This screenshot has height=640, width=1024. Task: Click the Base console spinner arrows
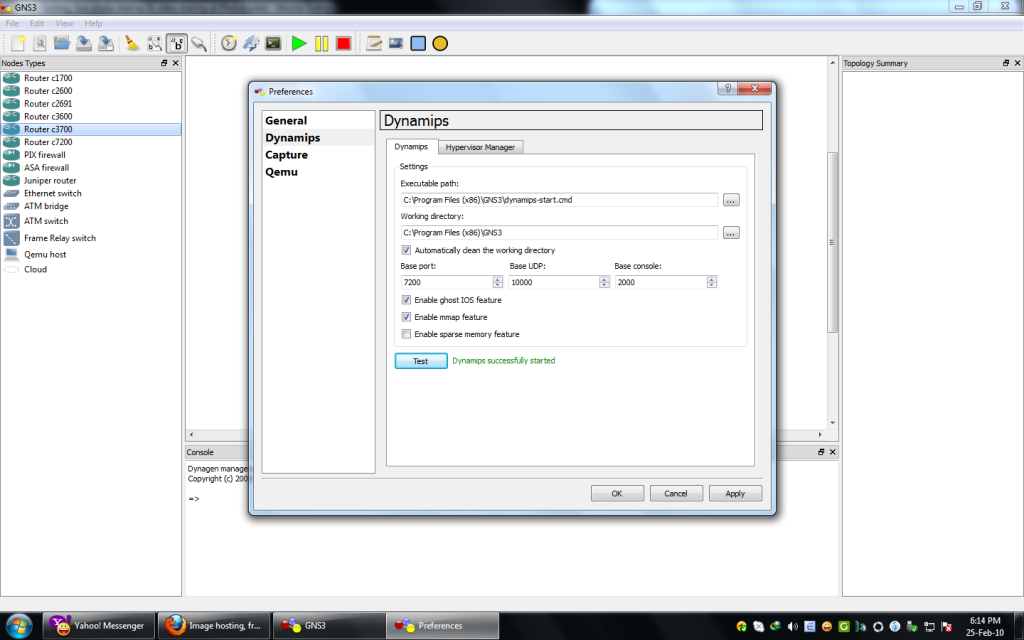pos(712,282)
